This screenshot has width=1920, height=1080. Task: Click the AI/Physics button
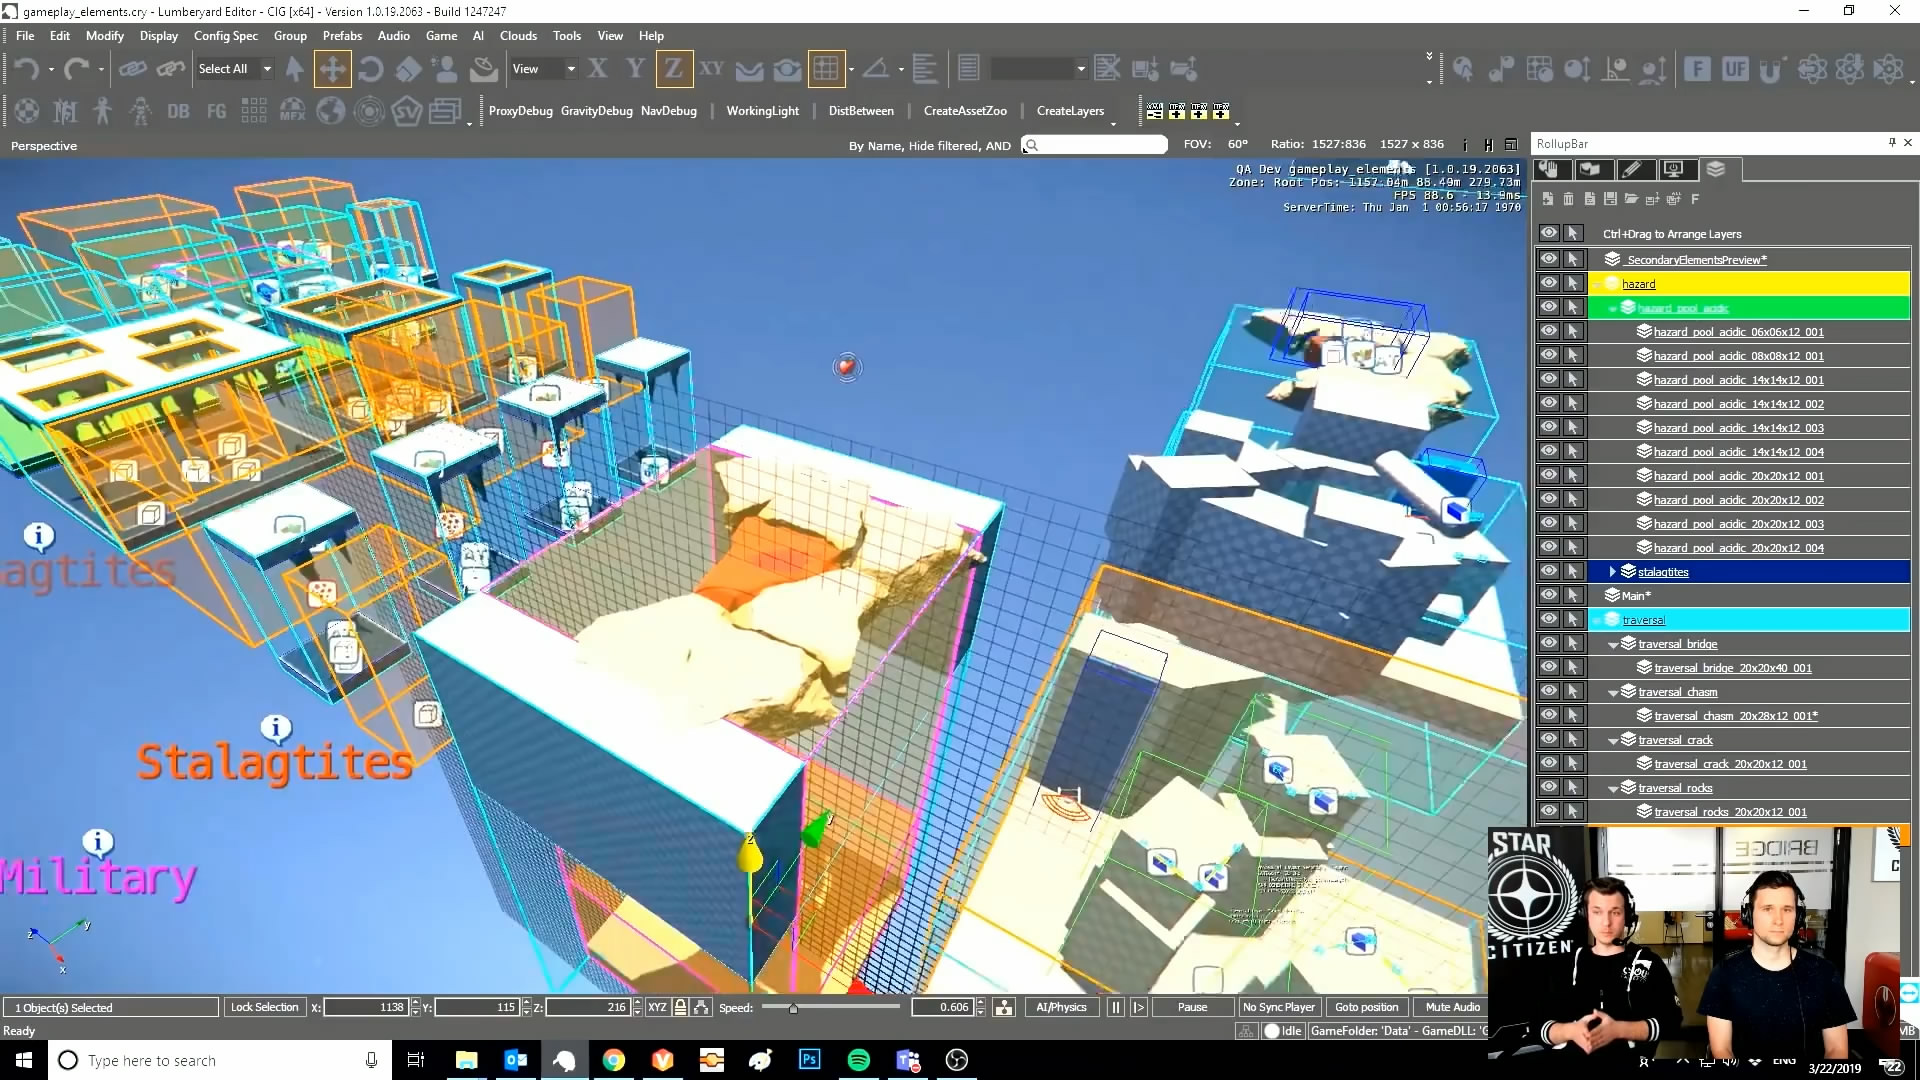pos(1061,1007)
